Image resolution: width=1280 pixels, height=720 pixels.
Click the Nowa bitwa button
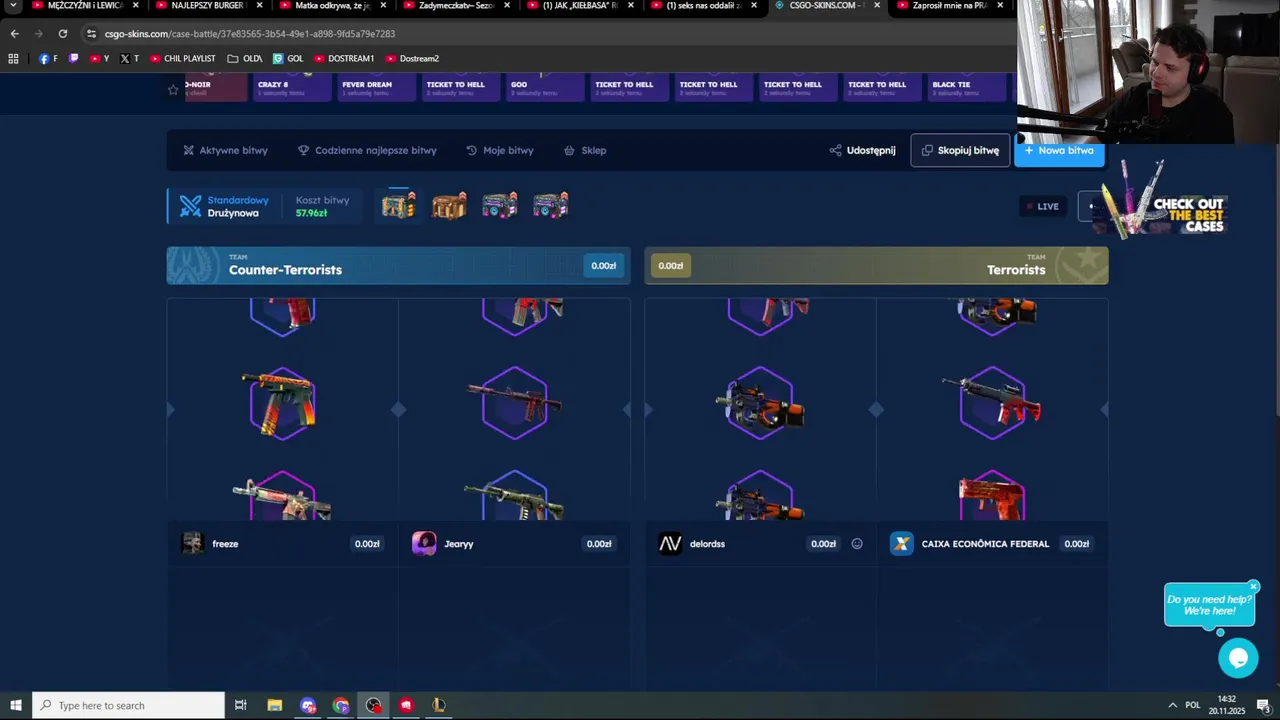point(1059,151)
